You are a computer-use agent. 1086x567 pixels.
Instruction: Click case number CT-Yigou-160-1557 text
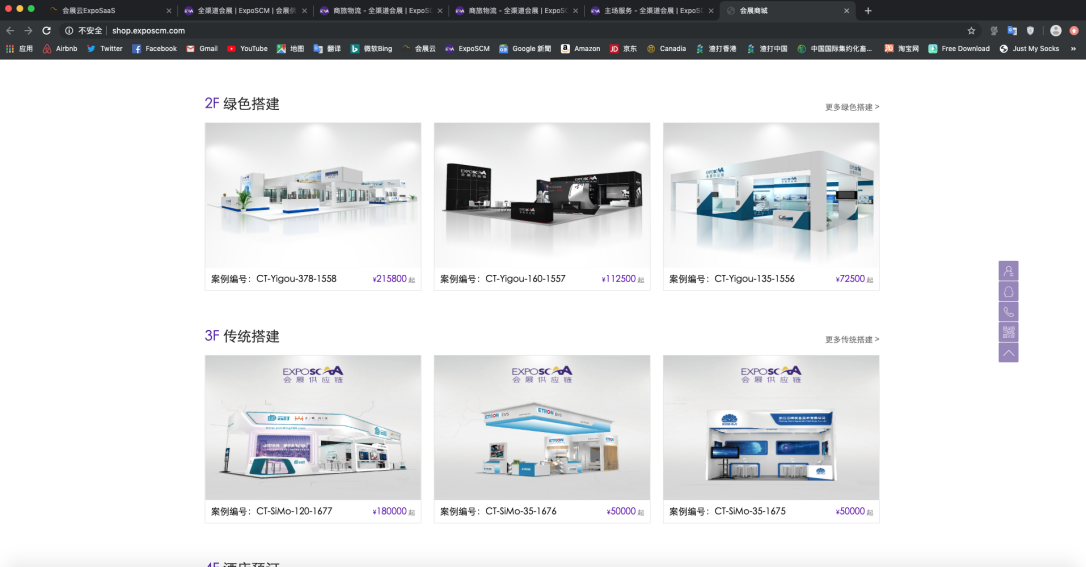[x=526, y=279]
